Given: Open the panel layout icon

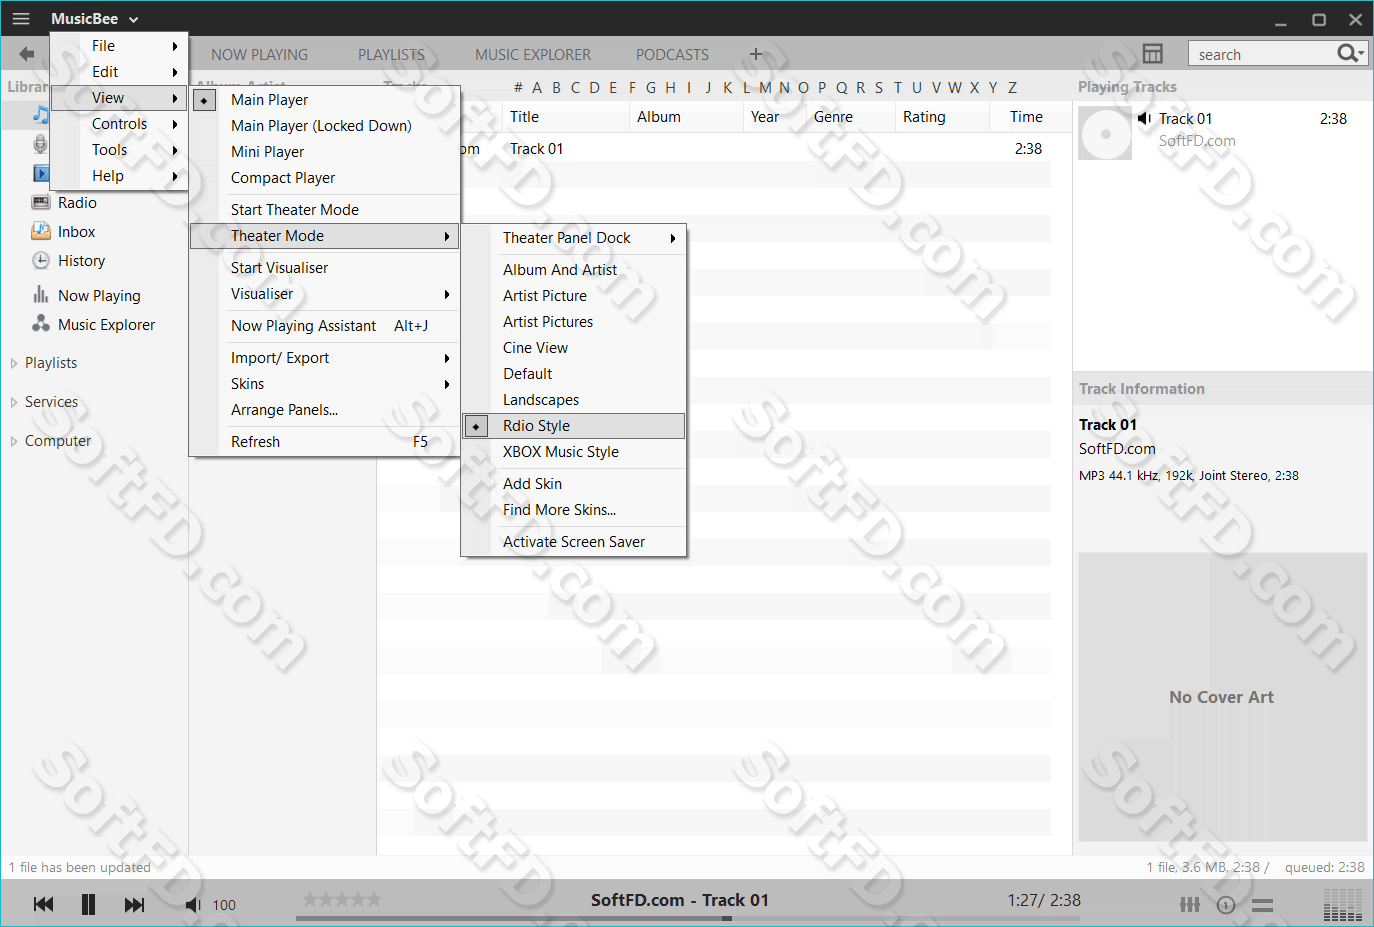Looking at the screenshot, I should point(1153,54).
